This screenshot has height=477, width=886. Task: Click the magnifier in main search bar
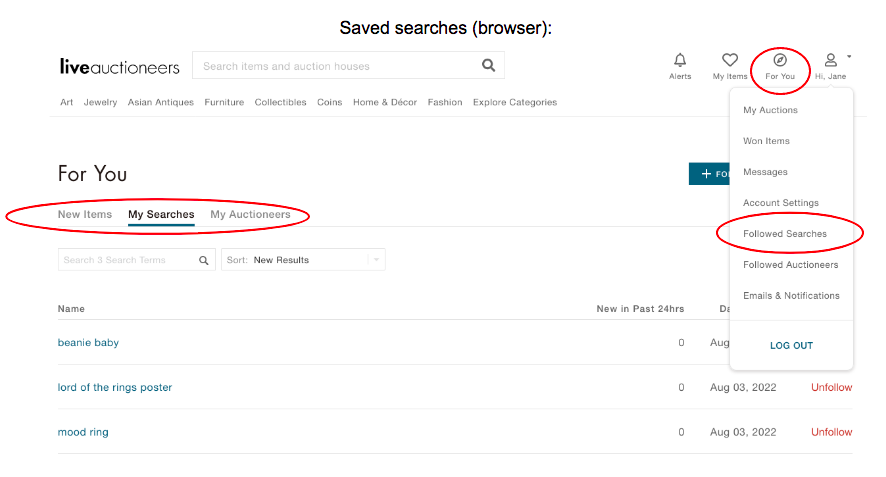click(488, 66)
